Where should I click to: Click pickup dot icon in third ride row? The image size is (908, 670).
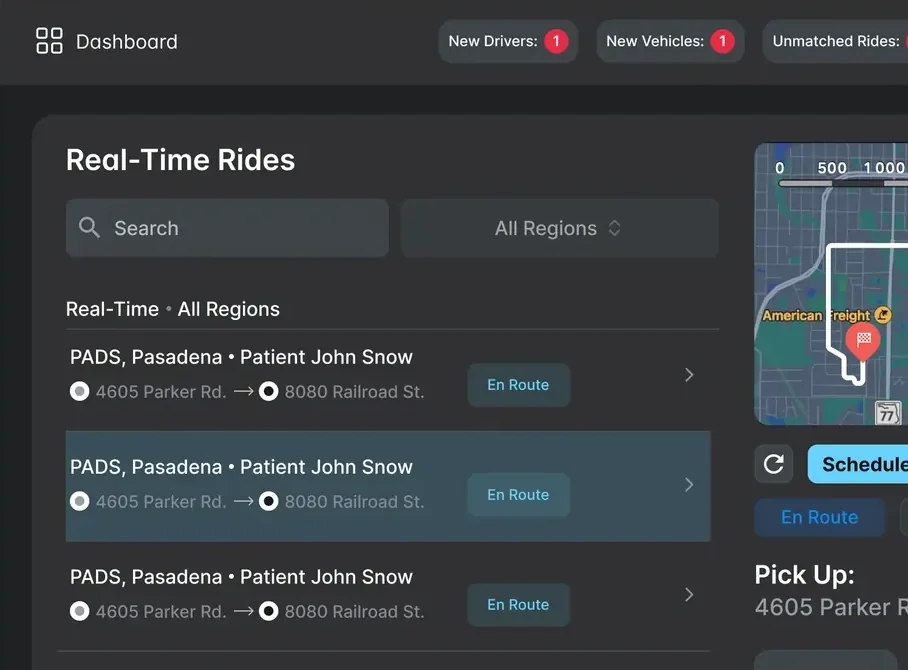79,612
